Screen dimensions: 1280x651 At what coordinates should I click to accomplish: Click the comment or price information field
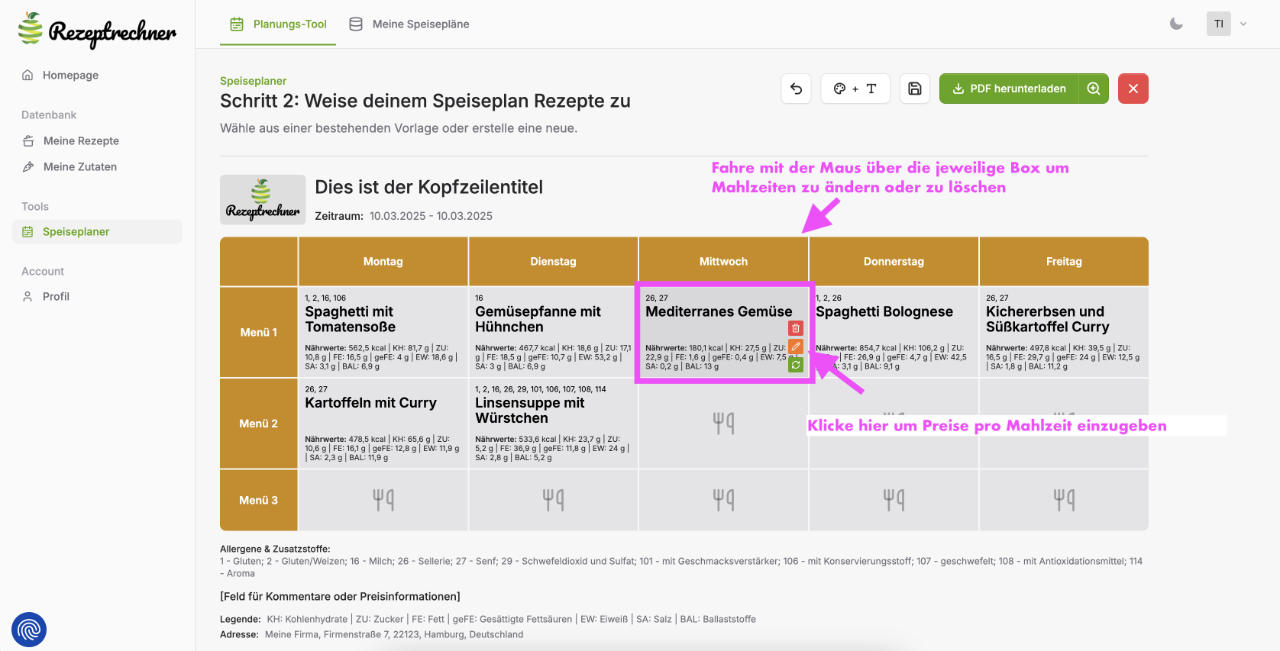pos(340,597)
